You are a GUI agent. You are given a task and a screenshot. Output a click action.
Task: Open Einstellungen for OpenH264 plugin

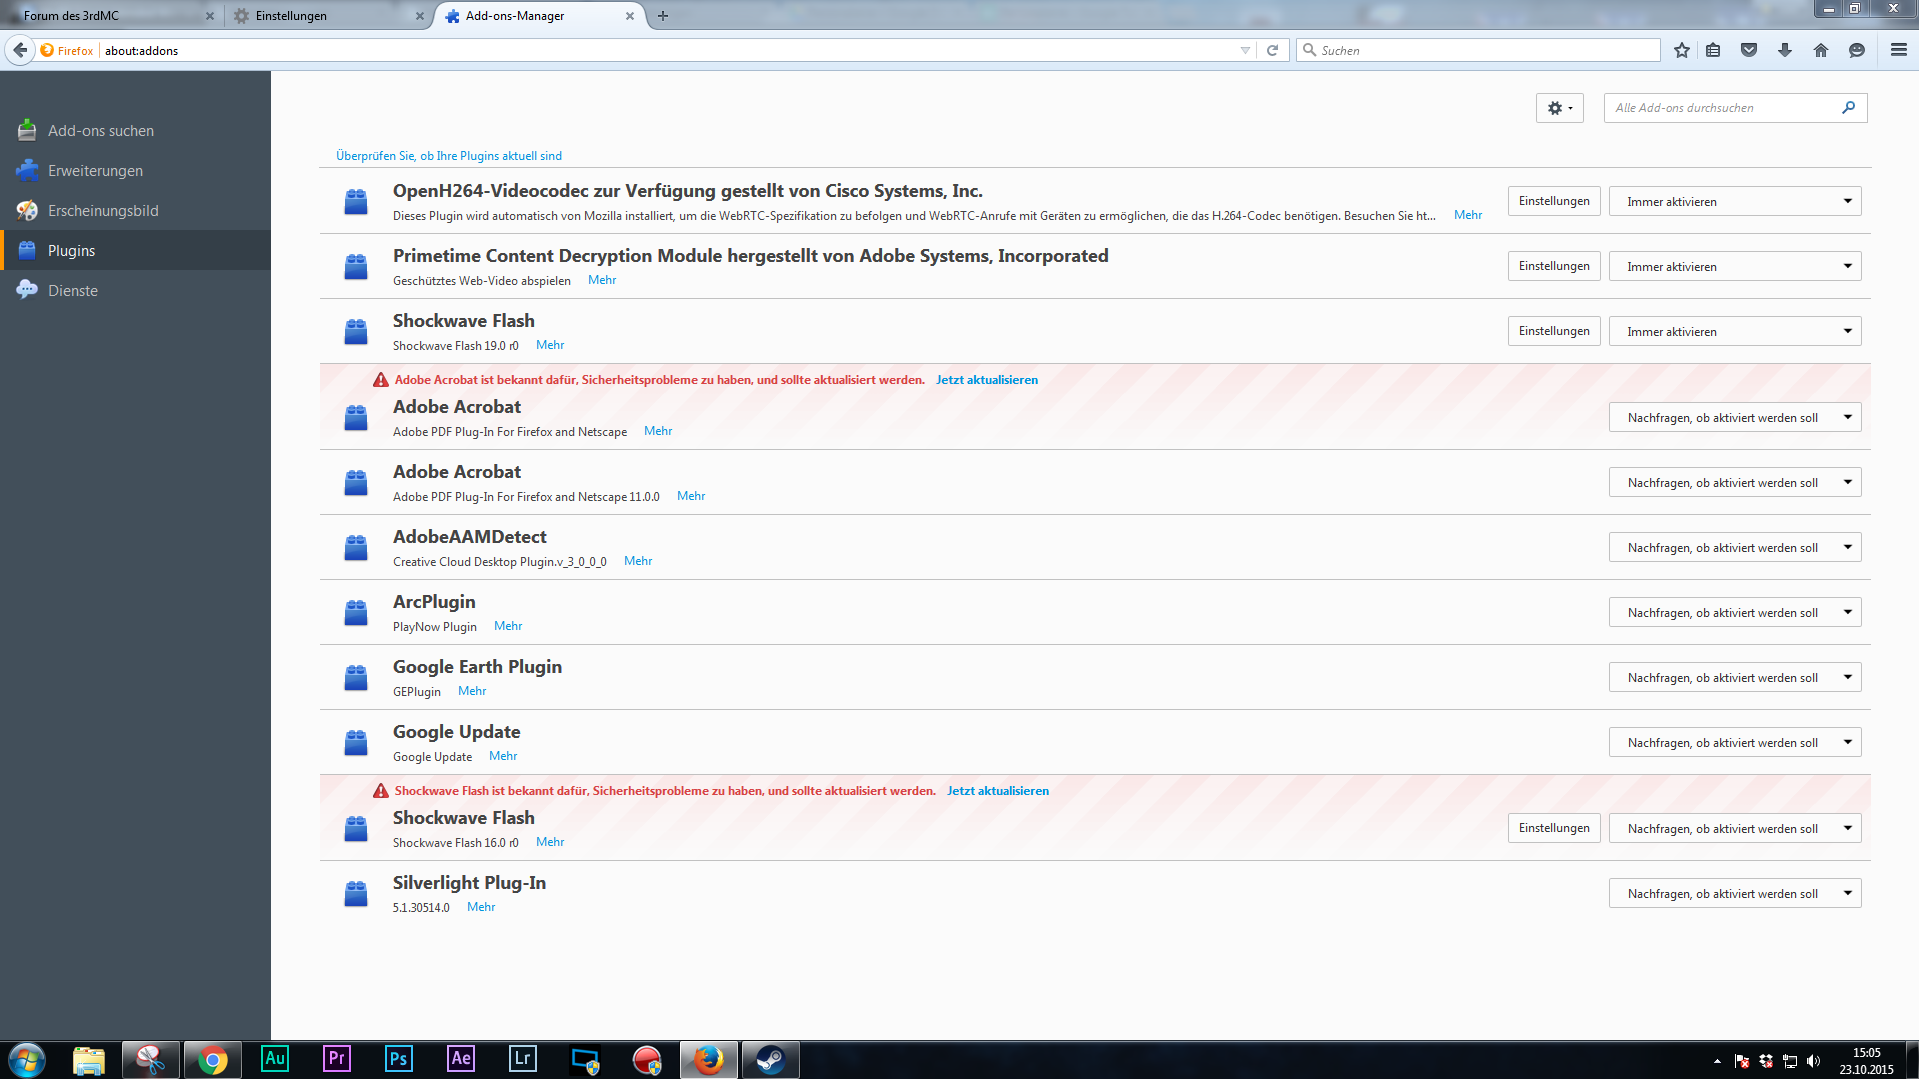(1554, 201)
